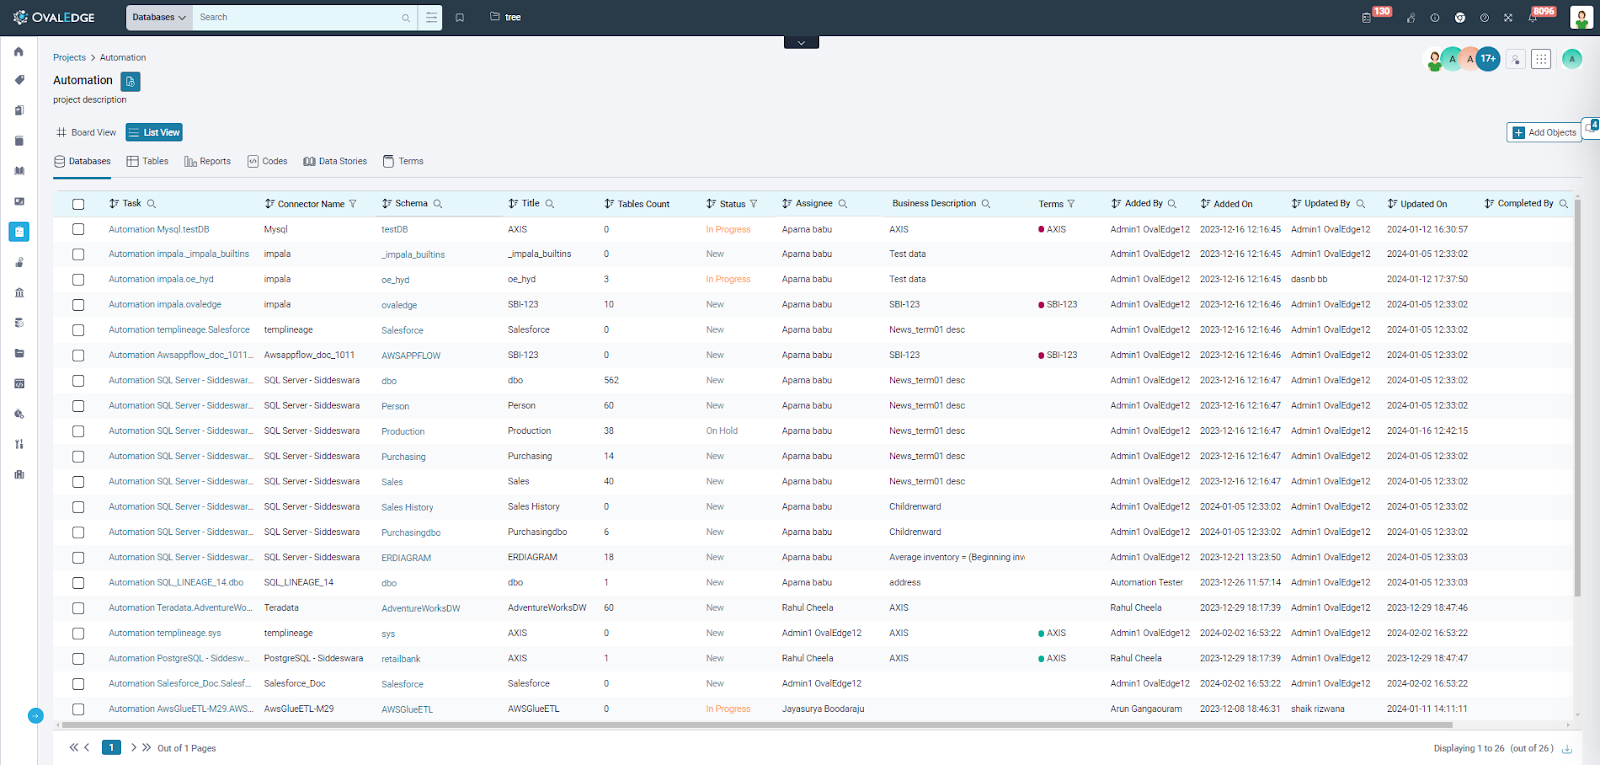Open the comments icon with 4 badge

click(1591, 128)
